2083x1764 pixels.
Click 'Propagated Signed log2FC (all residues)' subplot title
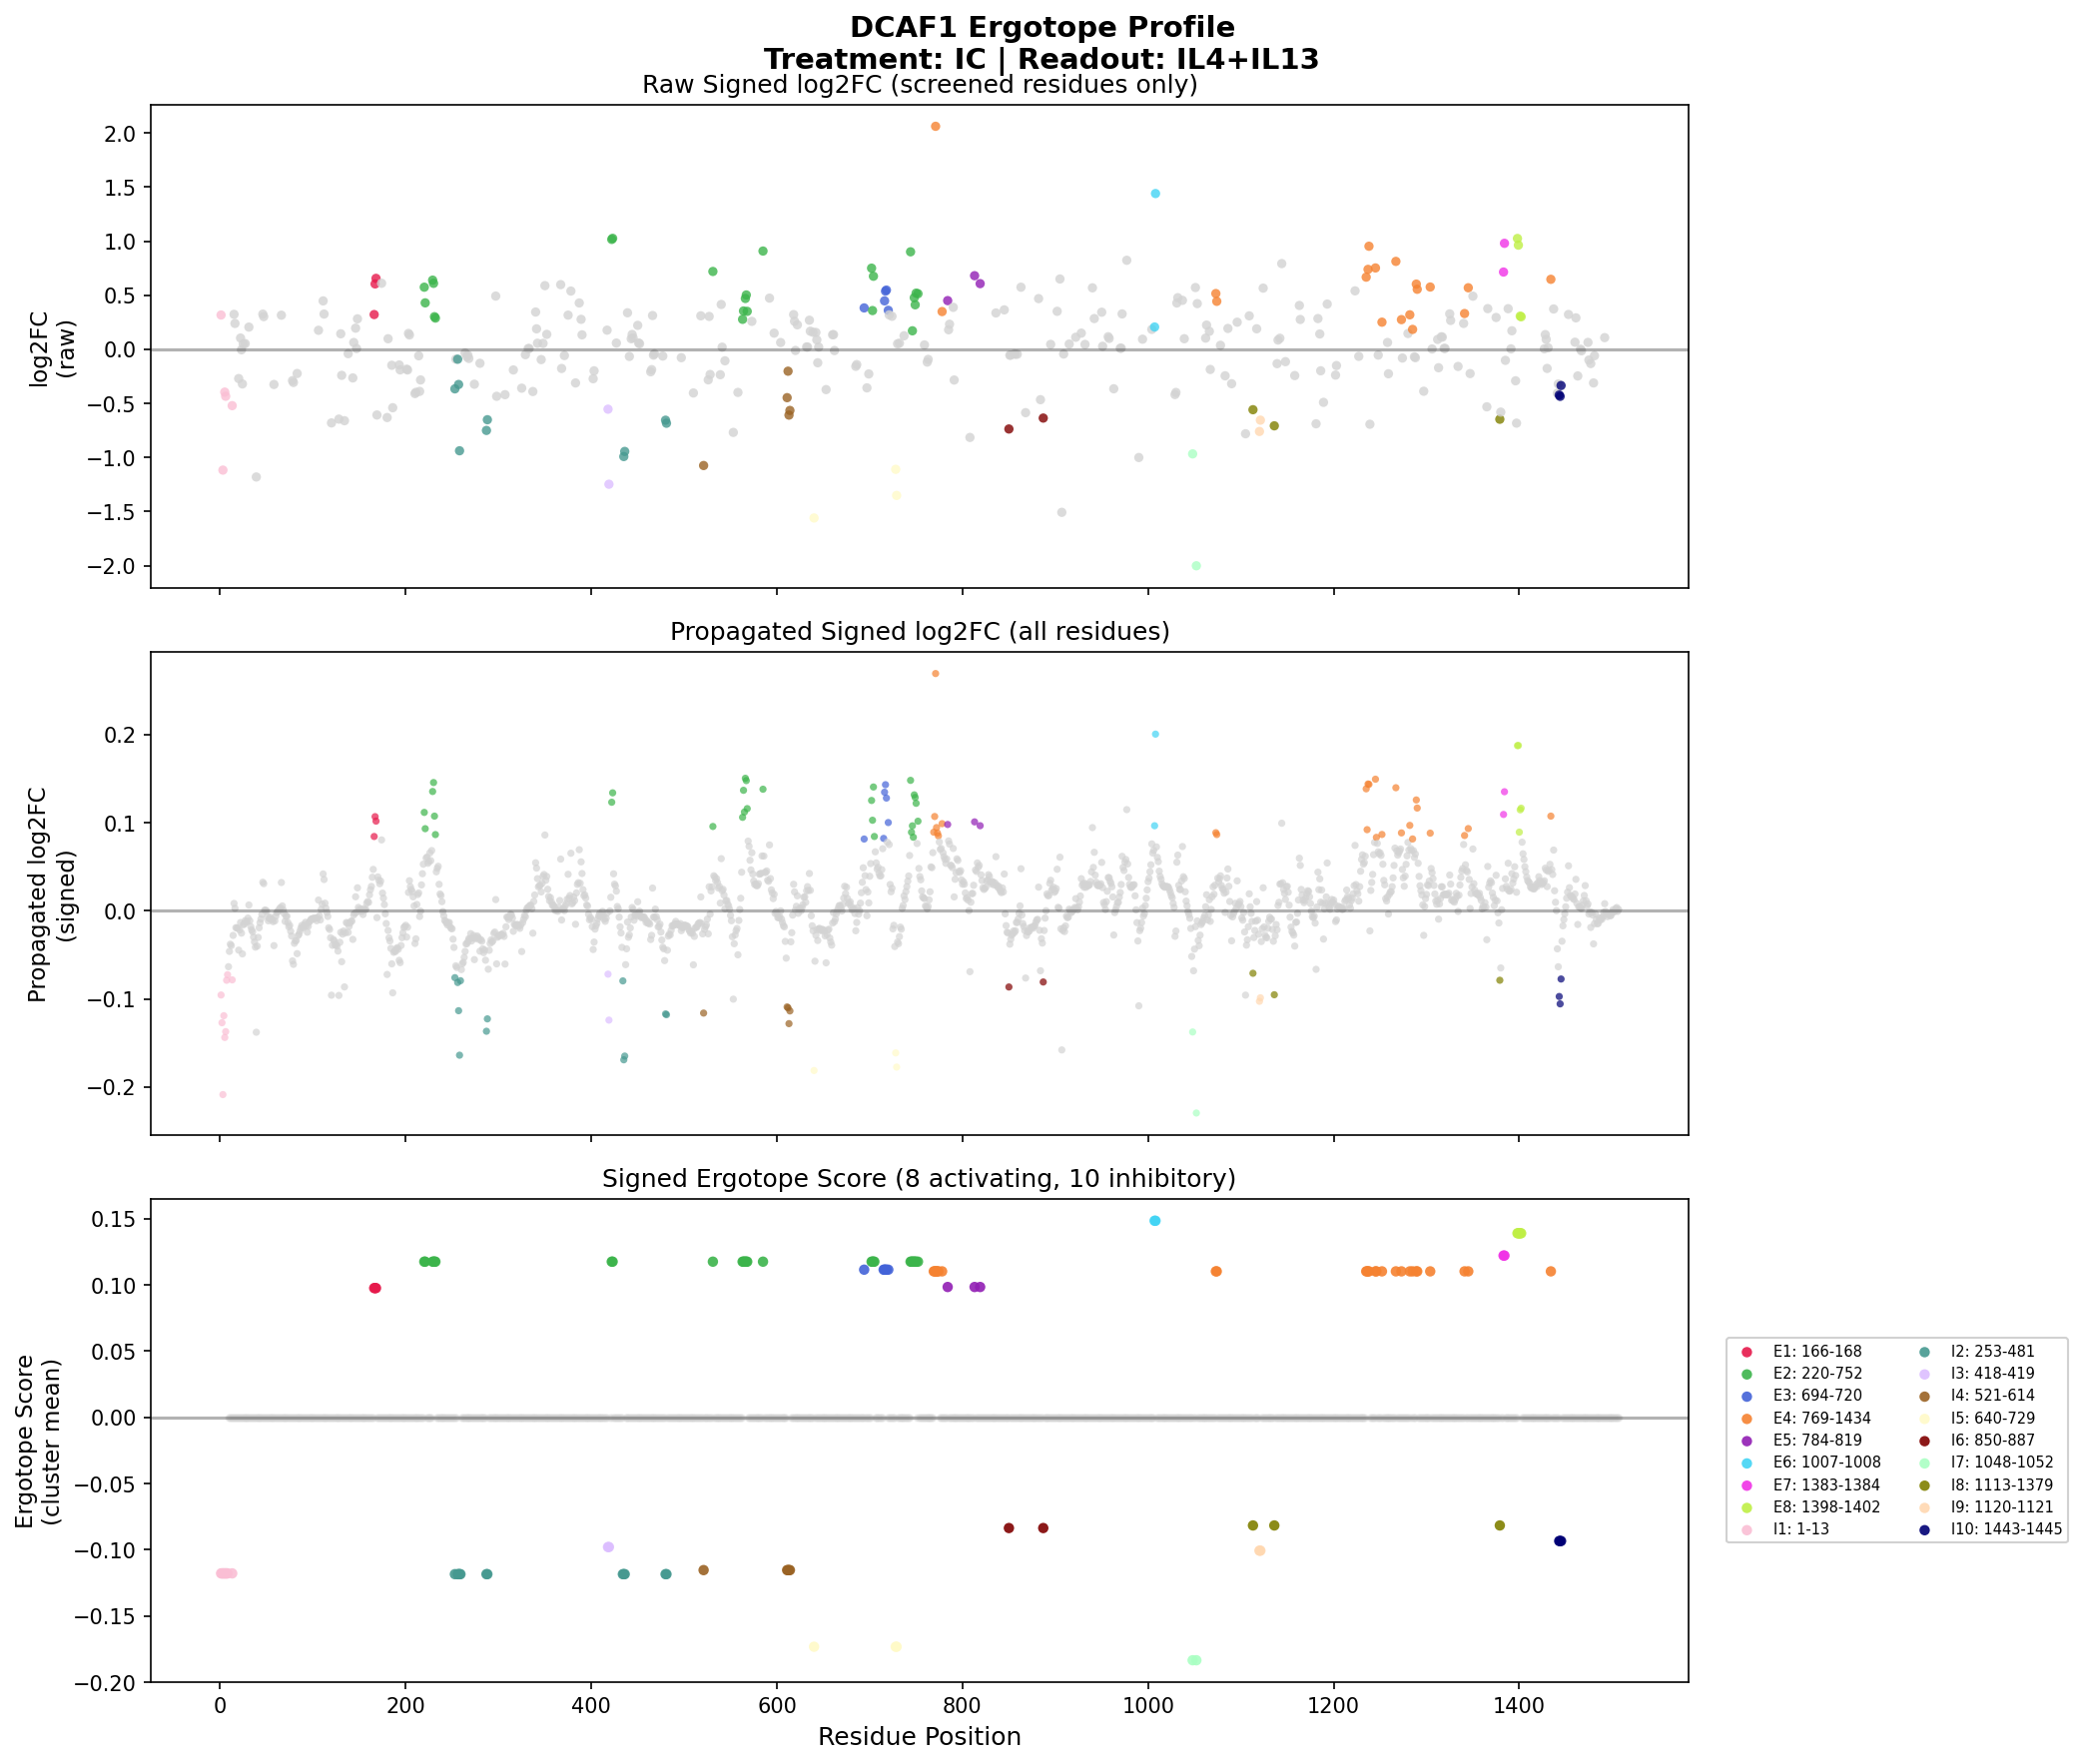(919, 632)
